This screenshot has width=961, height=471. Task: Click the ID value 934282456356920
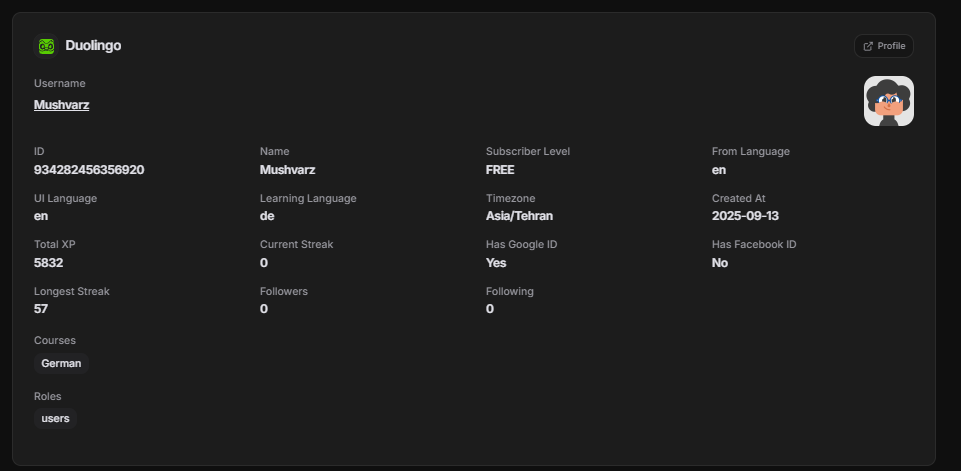(89, 170)
